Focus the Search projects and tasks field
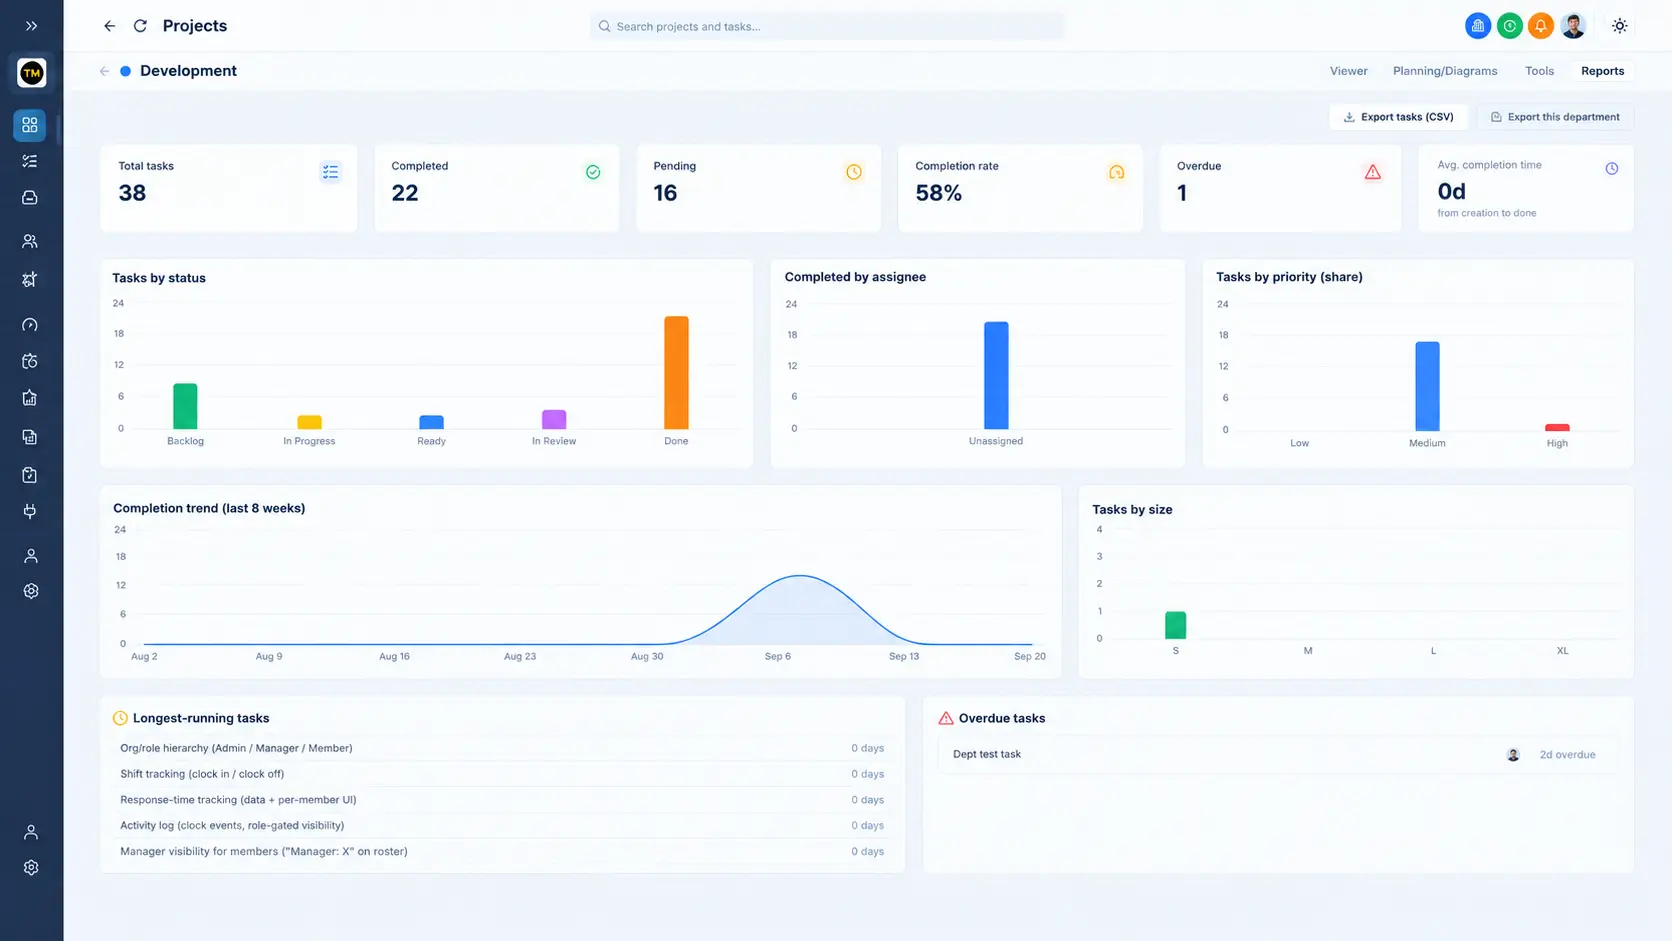Viewport: 1672px width, 941px height. click(x=827, y=26)
